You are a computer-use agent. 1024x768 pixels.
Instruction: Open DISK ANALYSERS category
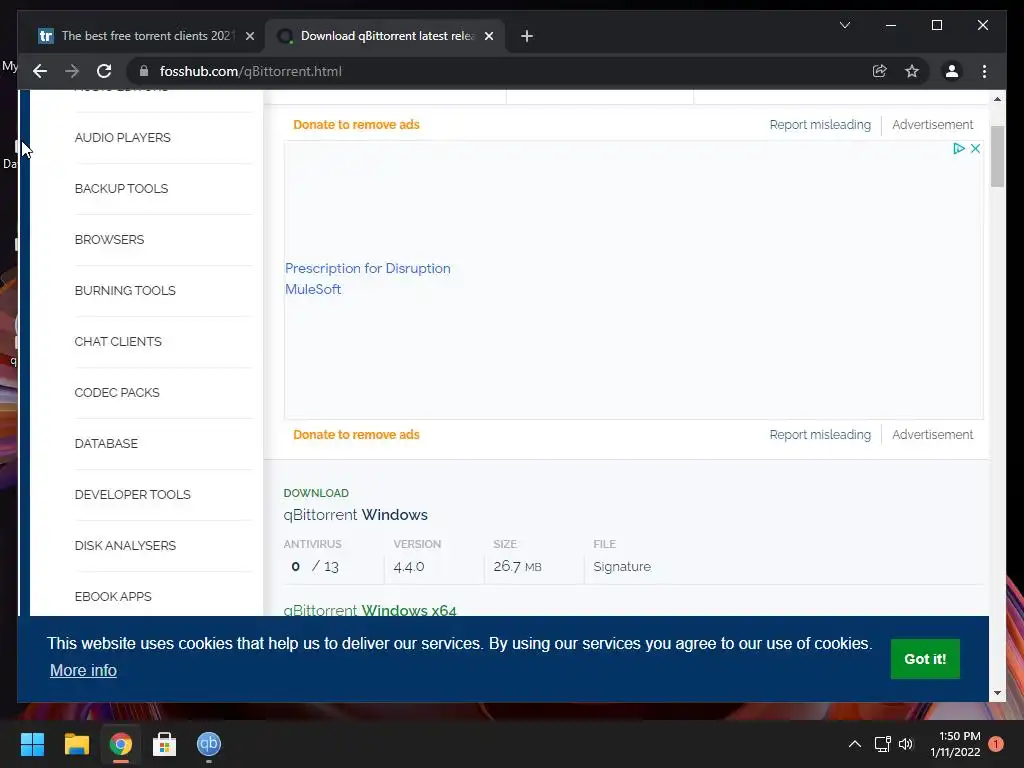tap(125, 545)
